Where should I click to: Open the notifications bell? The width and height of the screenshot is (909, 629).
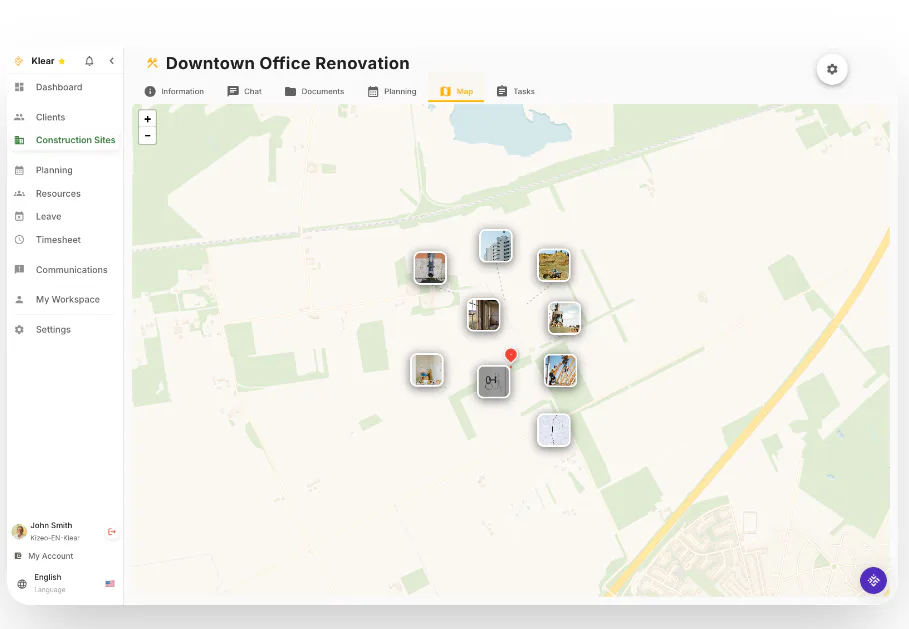tap(89, 61)
